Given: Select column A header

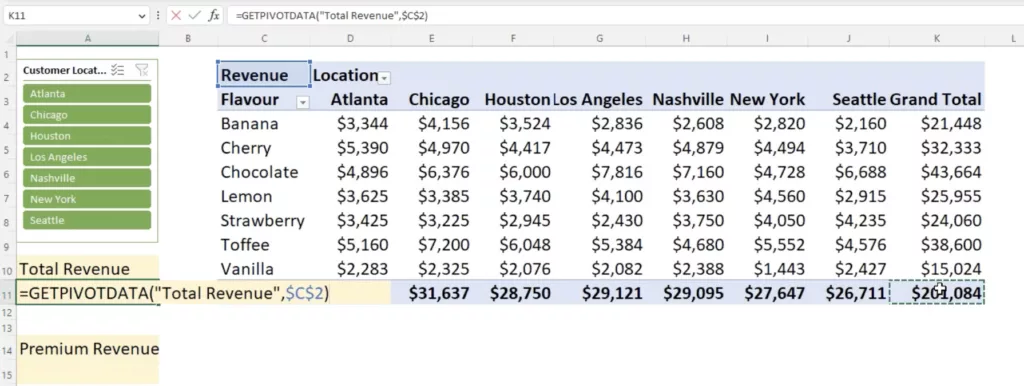Looking at the screenshot, I should [88, 39].
